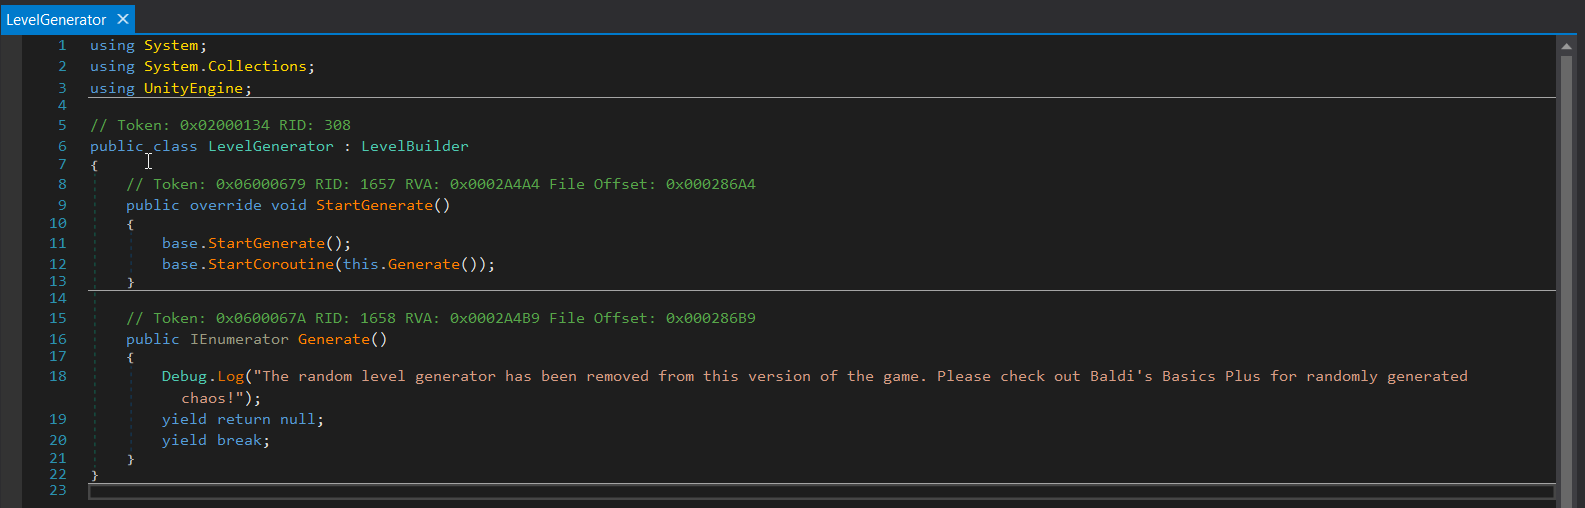Go to StartCoroutine method reference
The image size is (1585, 508).
pos(270,264)
